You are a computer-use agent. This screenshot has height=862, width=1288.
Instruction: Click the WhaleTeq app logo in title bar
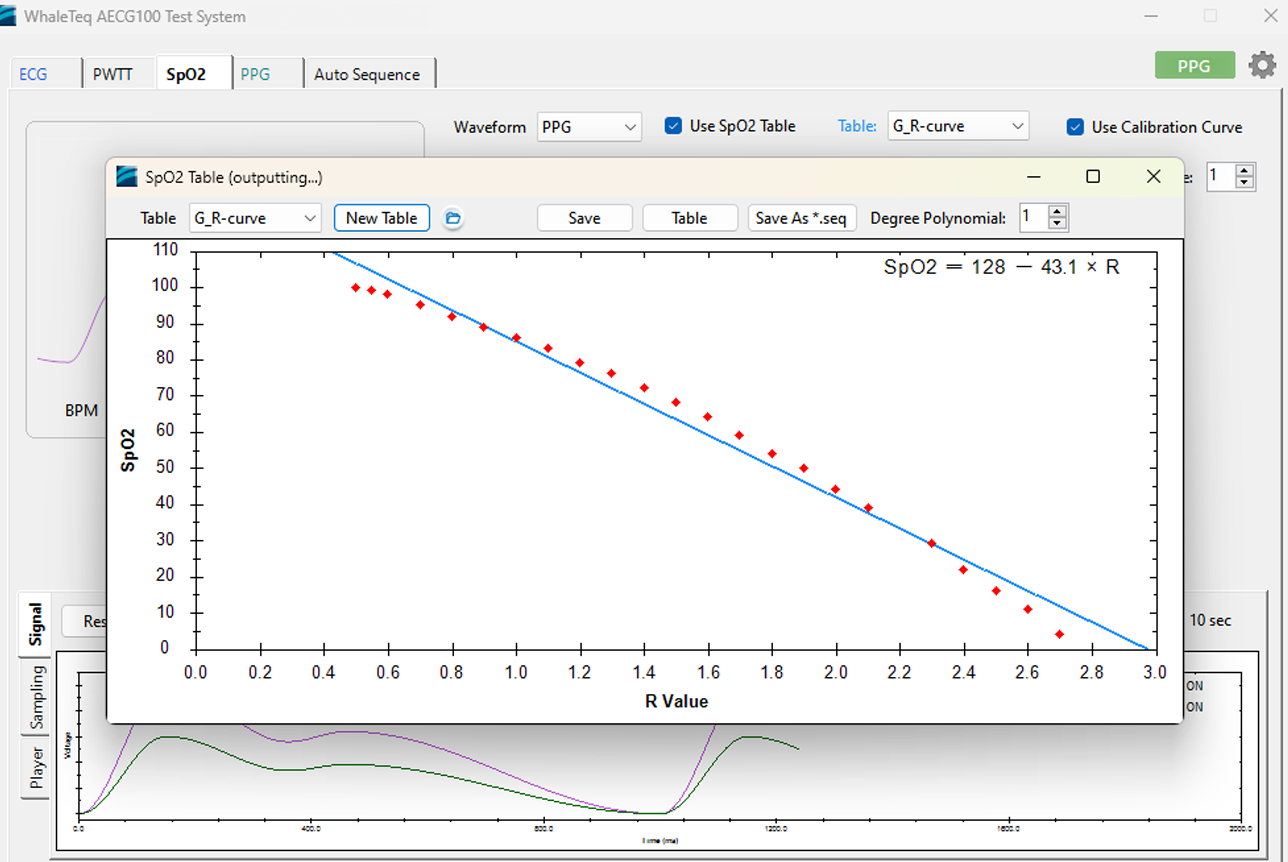coord(9,16)
